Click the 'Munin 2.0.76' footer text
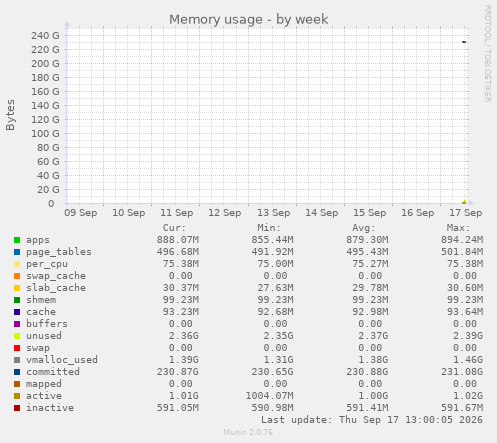 coord(248,432)
